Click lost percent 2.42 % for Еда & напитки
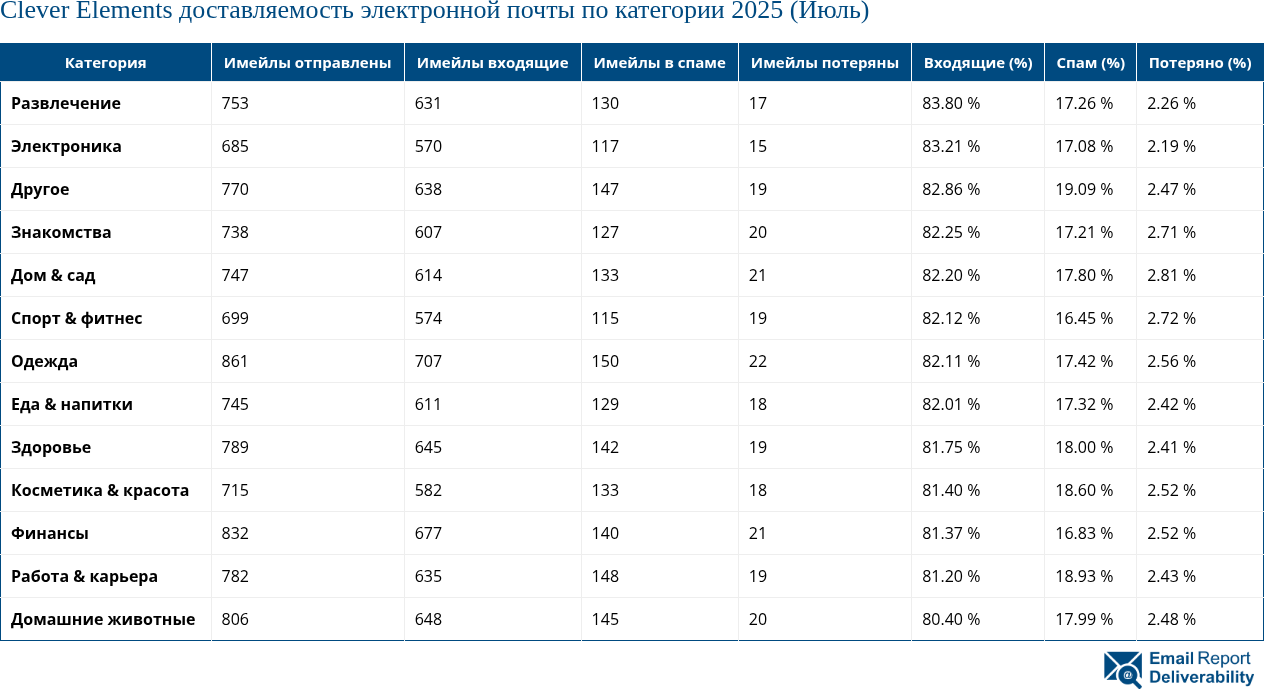Viewport: 1264px width, 689px height. 1171,404
